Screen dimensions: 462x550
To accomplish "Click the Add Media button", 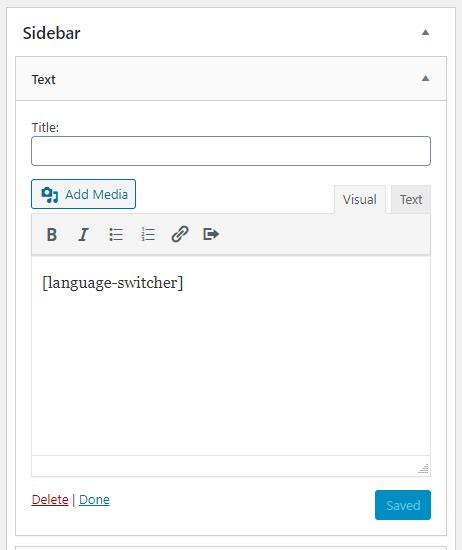I will tap(83, 194).
